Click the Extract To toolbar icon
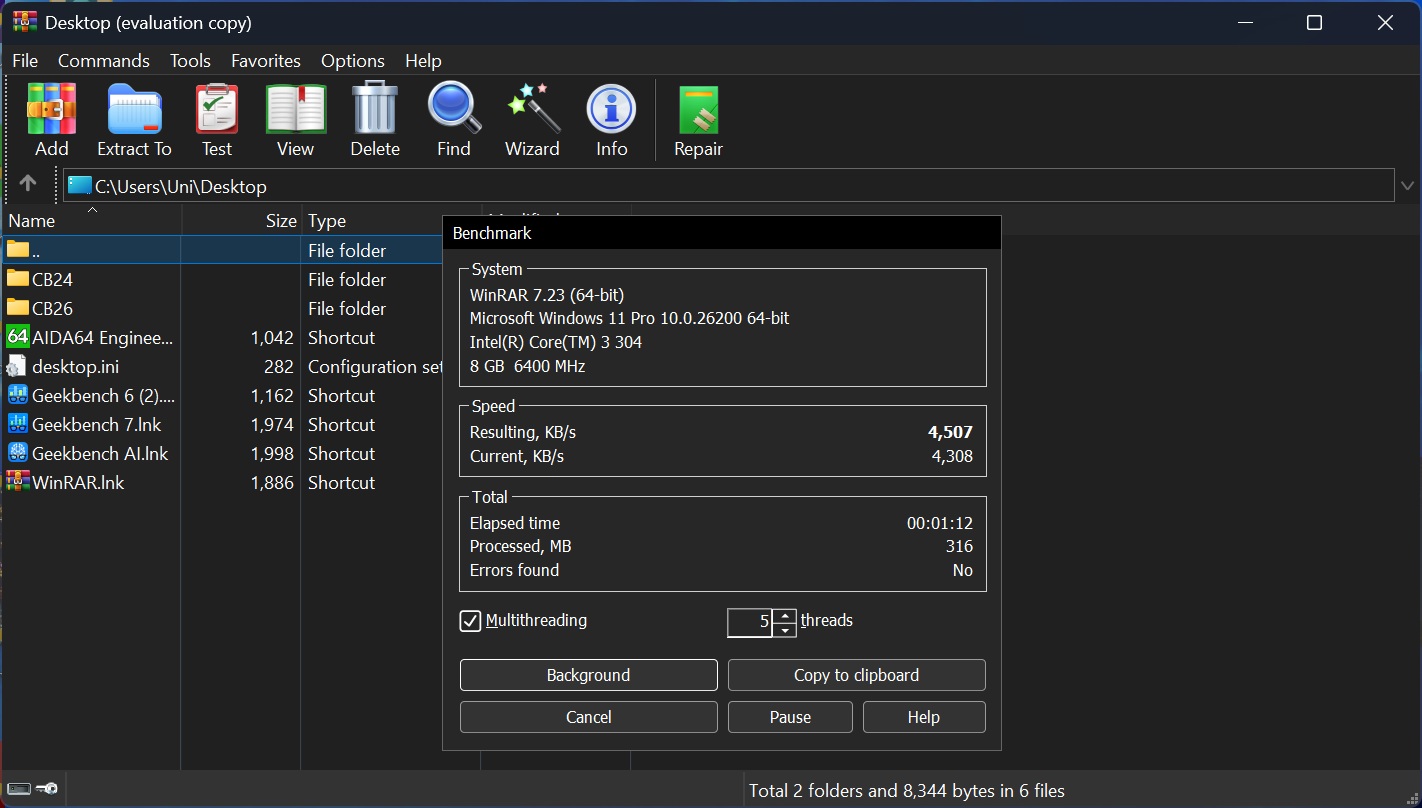This screenshot has height=808, width=1422. (x=134, y=109)
